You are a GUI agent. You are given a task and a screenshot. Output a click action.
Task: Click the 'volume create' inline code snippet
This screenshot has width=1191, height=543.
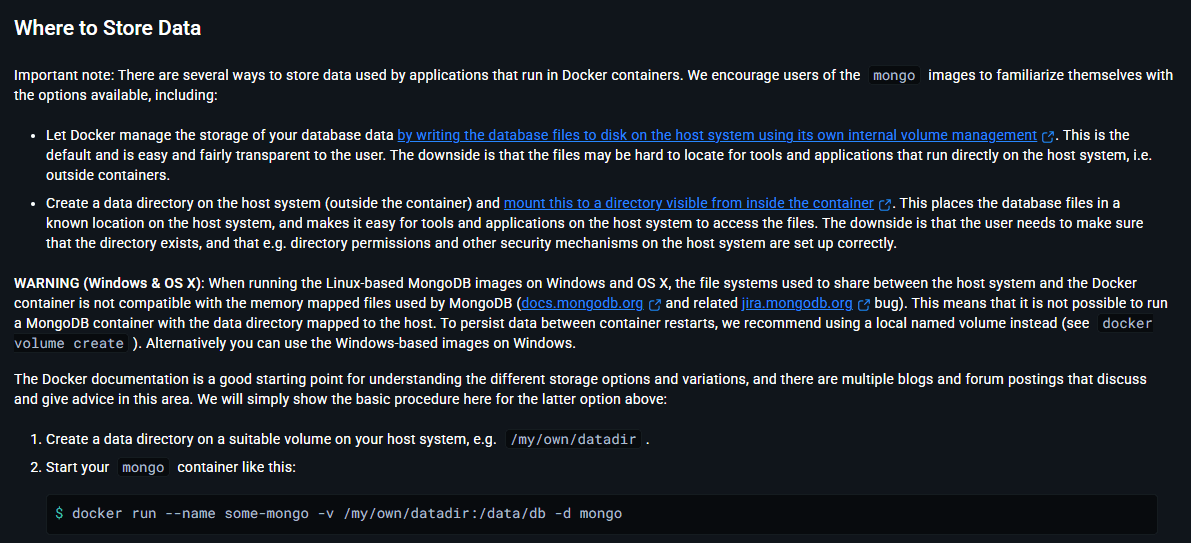coord(70,343)
